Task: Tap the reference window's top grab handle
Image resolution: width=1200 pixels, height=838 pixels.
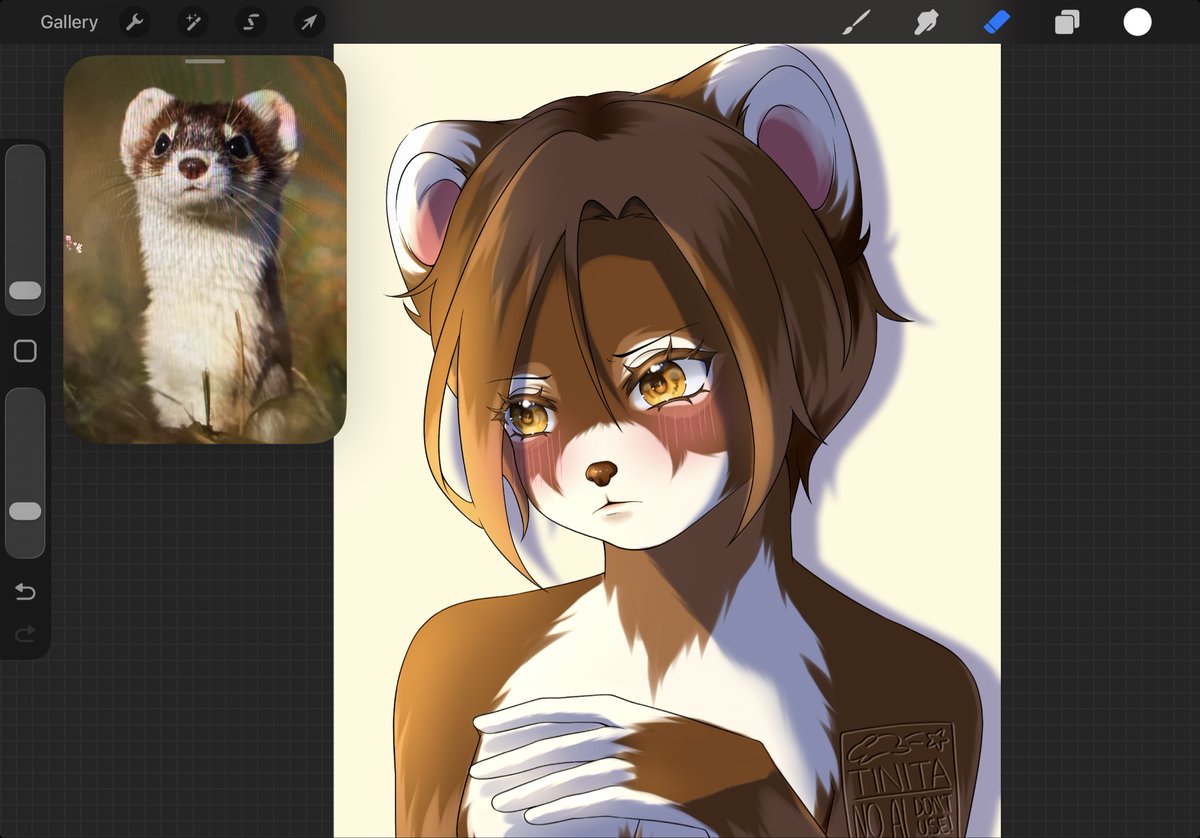Action: point(205,61)
